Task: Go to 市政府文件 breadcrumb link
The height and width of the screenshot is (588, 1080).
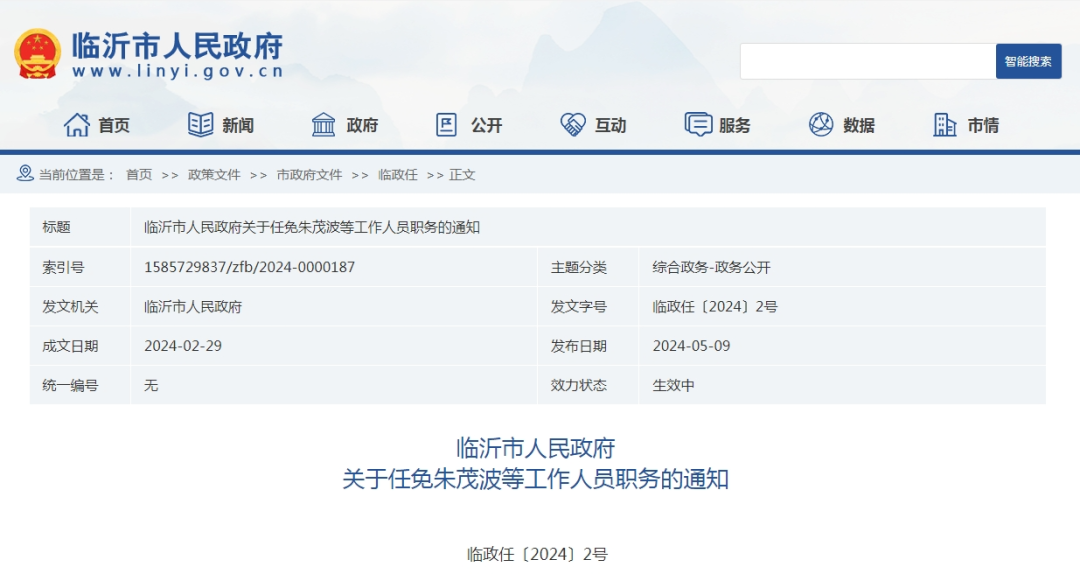Action: (x=309, y=175)
